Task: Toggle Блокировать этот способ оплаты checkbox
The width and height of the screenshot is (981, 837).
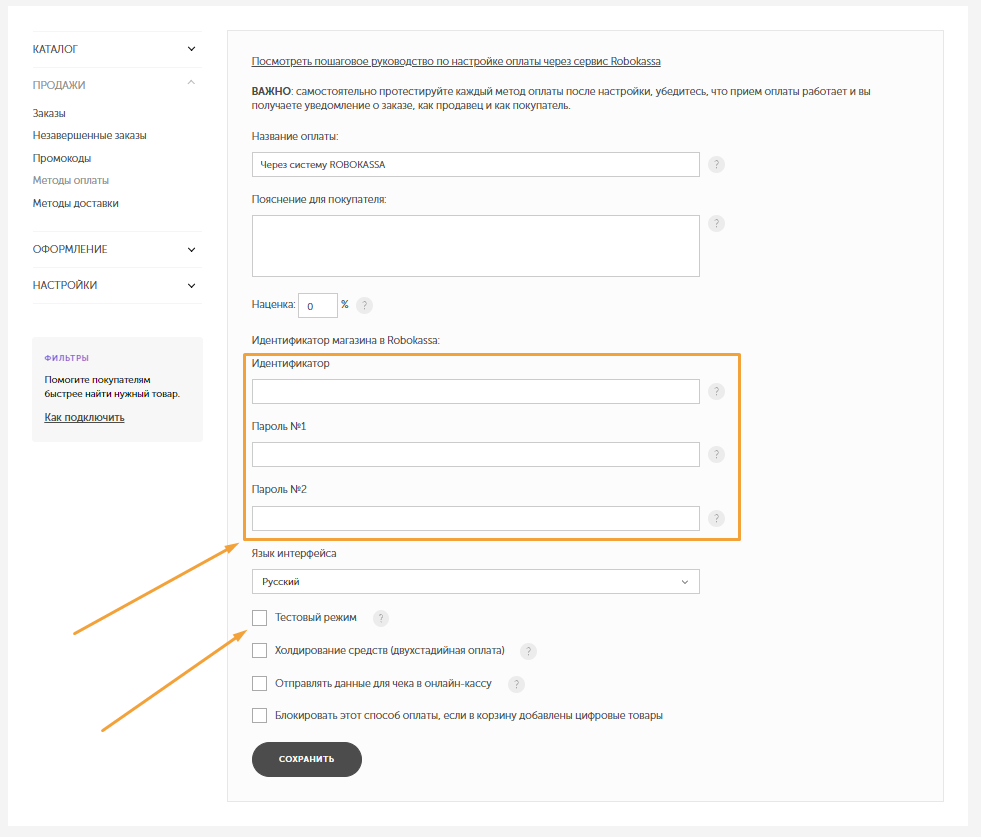Action: 260,716
